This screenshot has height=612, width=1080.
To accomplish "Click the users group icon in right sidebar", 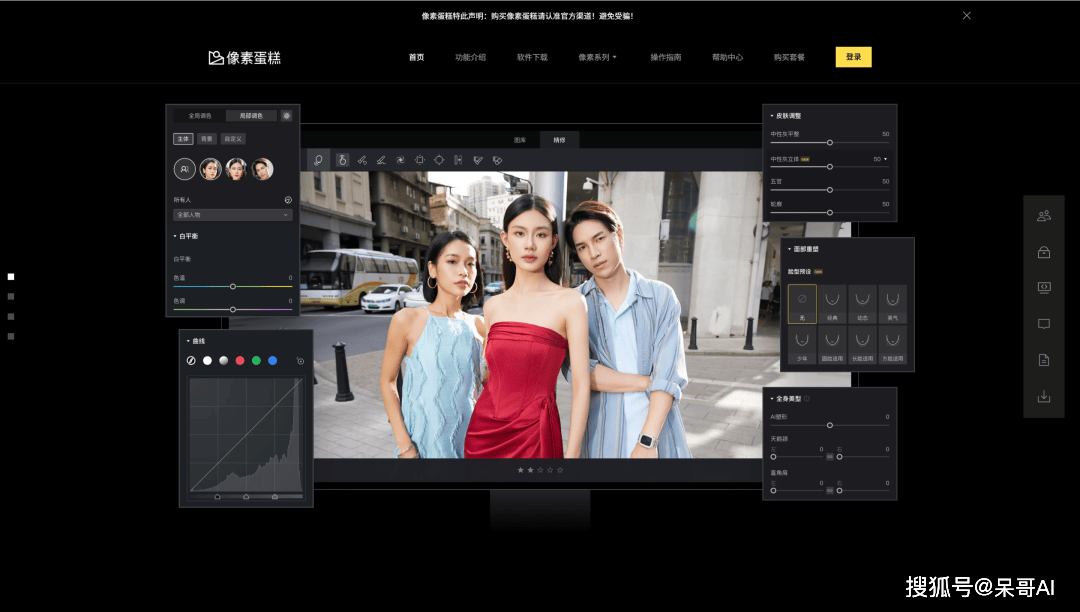I will pyautogui.click(x=1044, y=216).
